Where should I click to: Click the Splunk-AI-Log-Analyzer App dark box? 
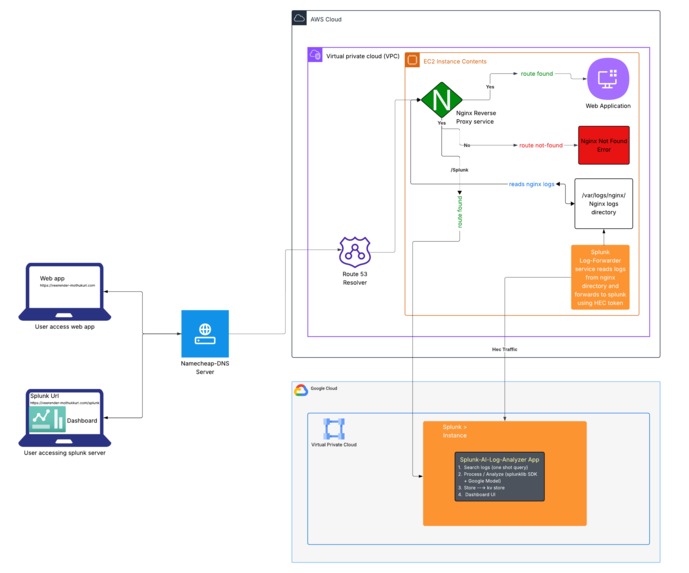[500, 477]
